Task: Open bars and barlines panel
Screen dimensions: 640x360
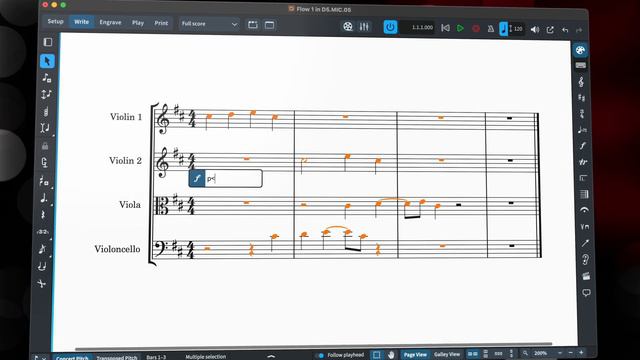Action: 584,194
